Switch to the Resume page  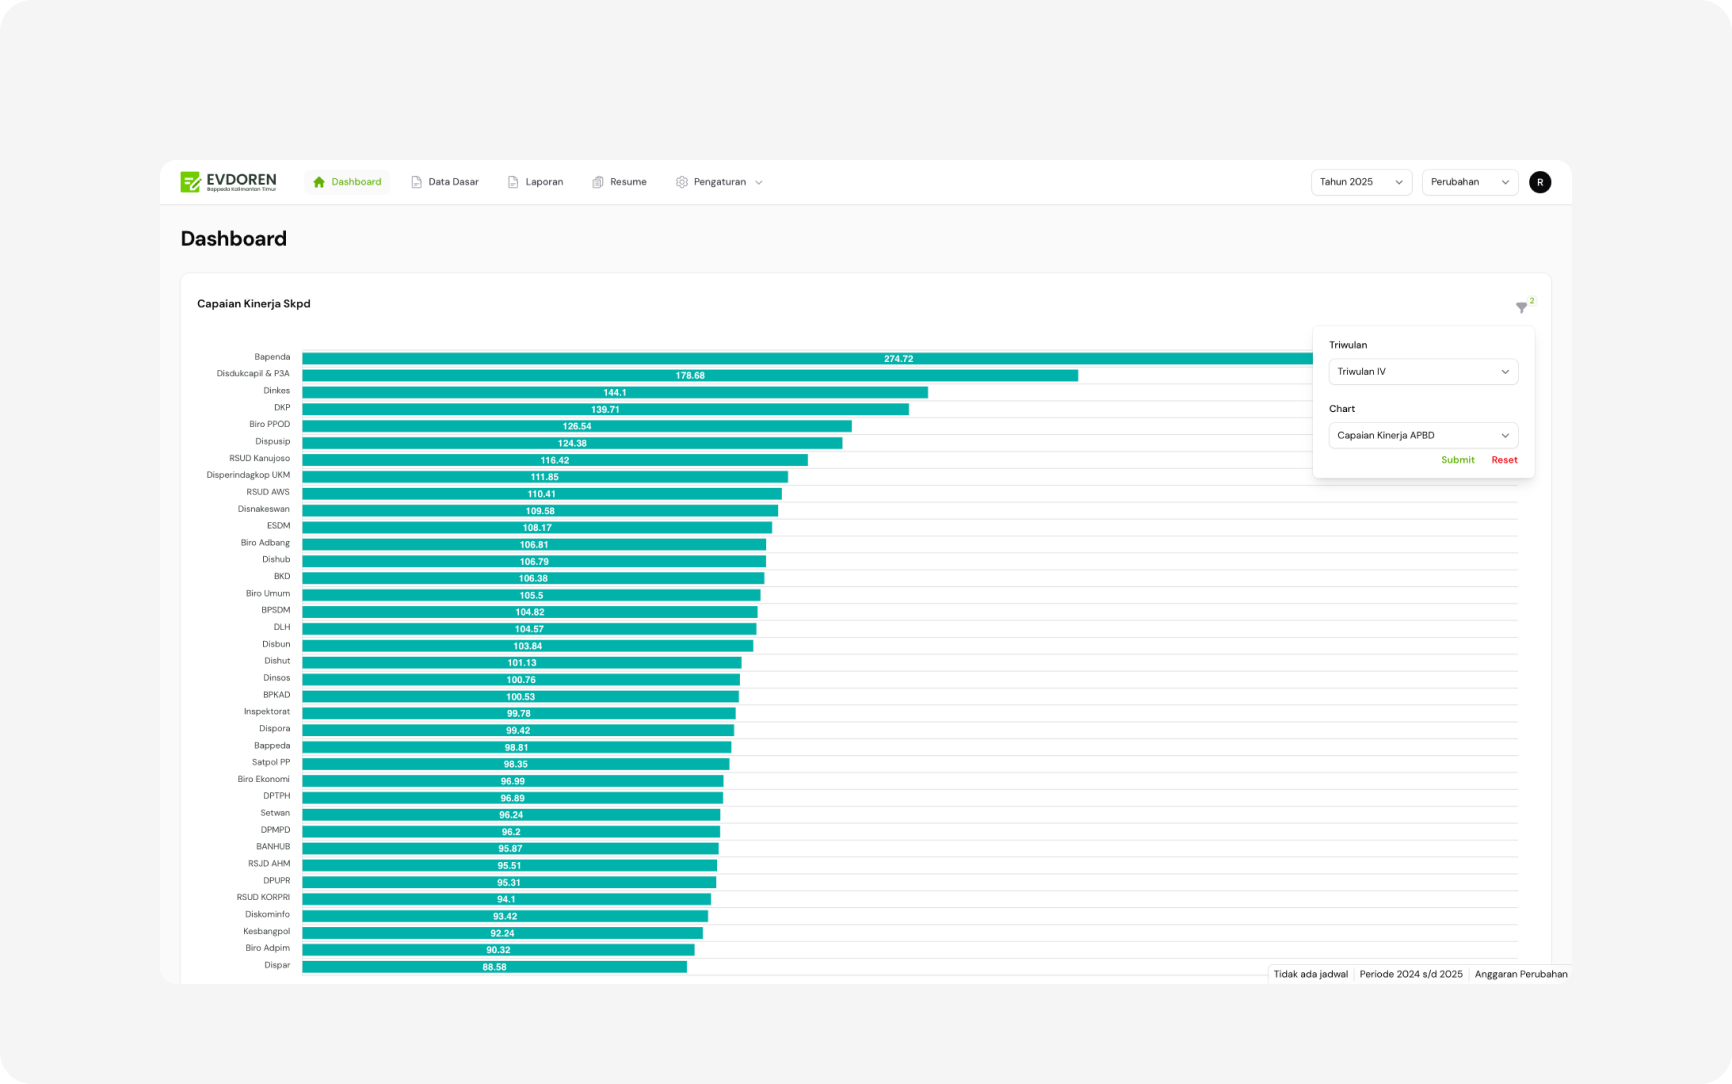628,182
